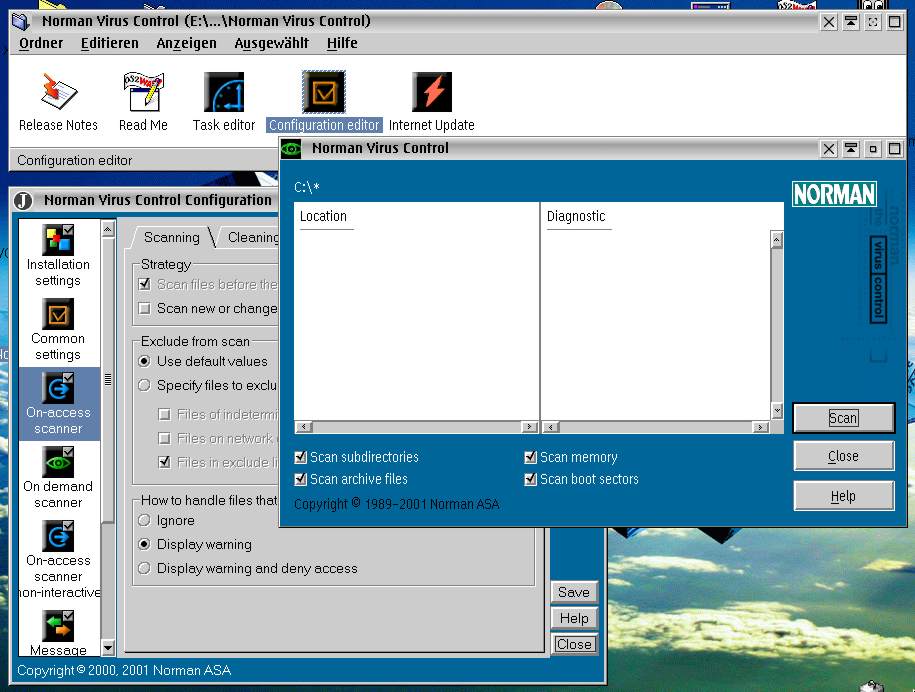Click Location list right scroll arrow

click(529, 427)
